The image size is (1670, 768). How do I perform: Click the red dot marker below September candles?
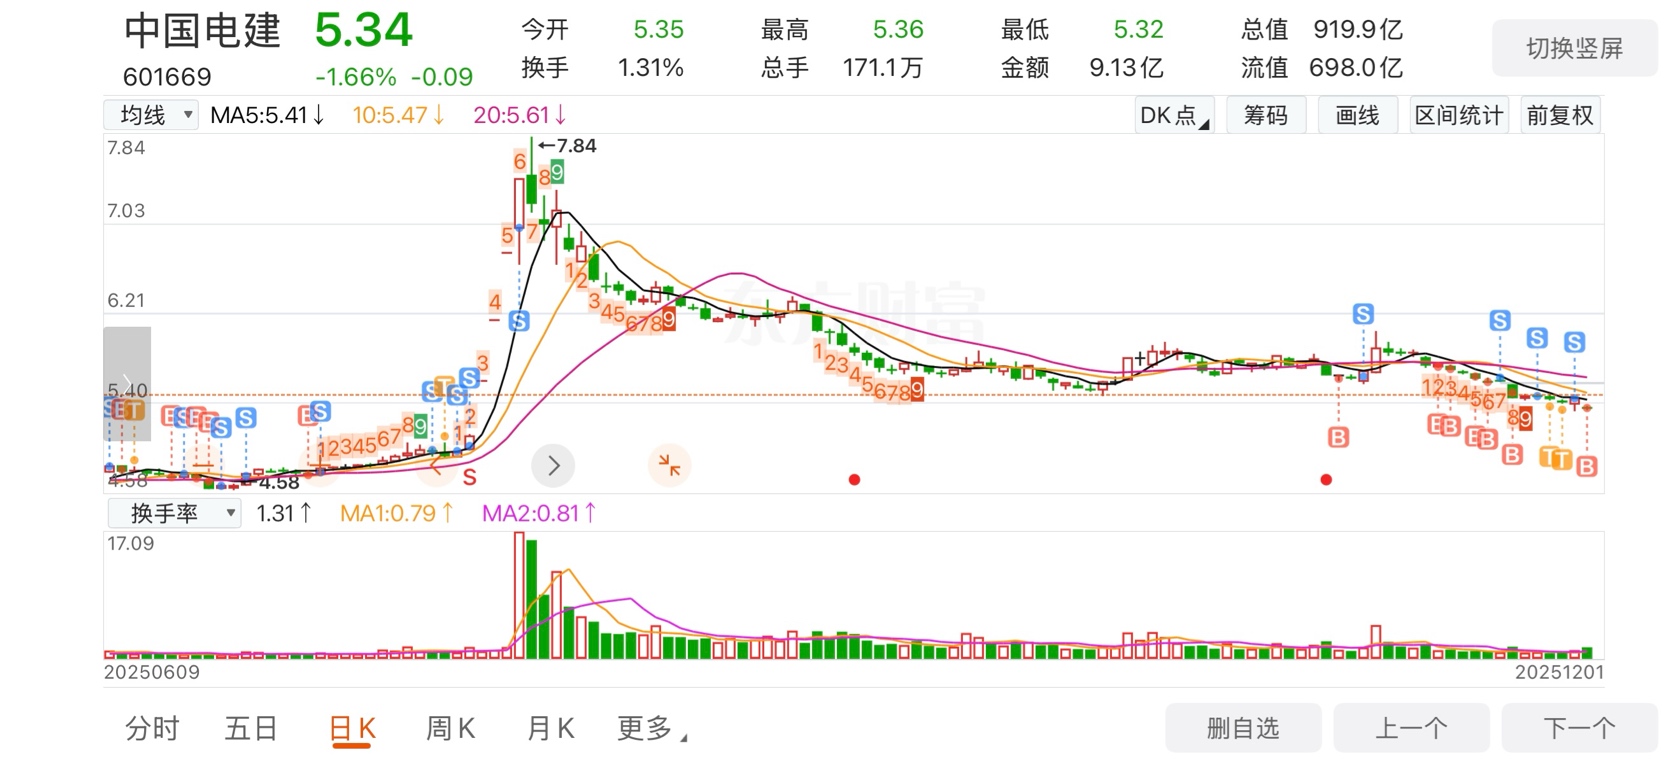(854, 480)
